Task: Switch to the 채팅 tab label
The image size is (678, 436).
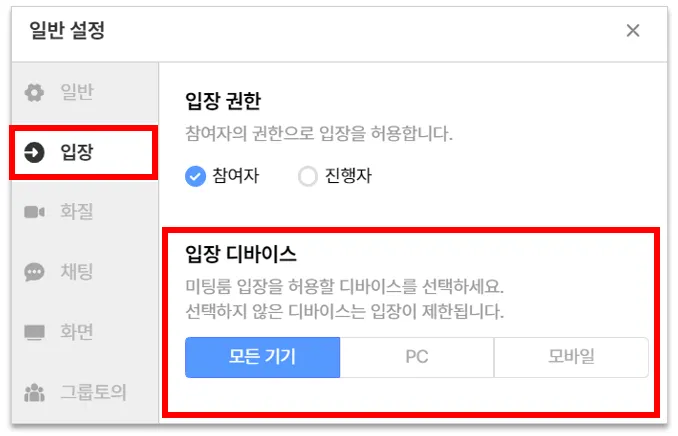Action: click(x=77, y=272)
